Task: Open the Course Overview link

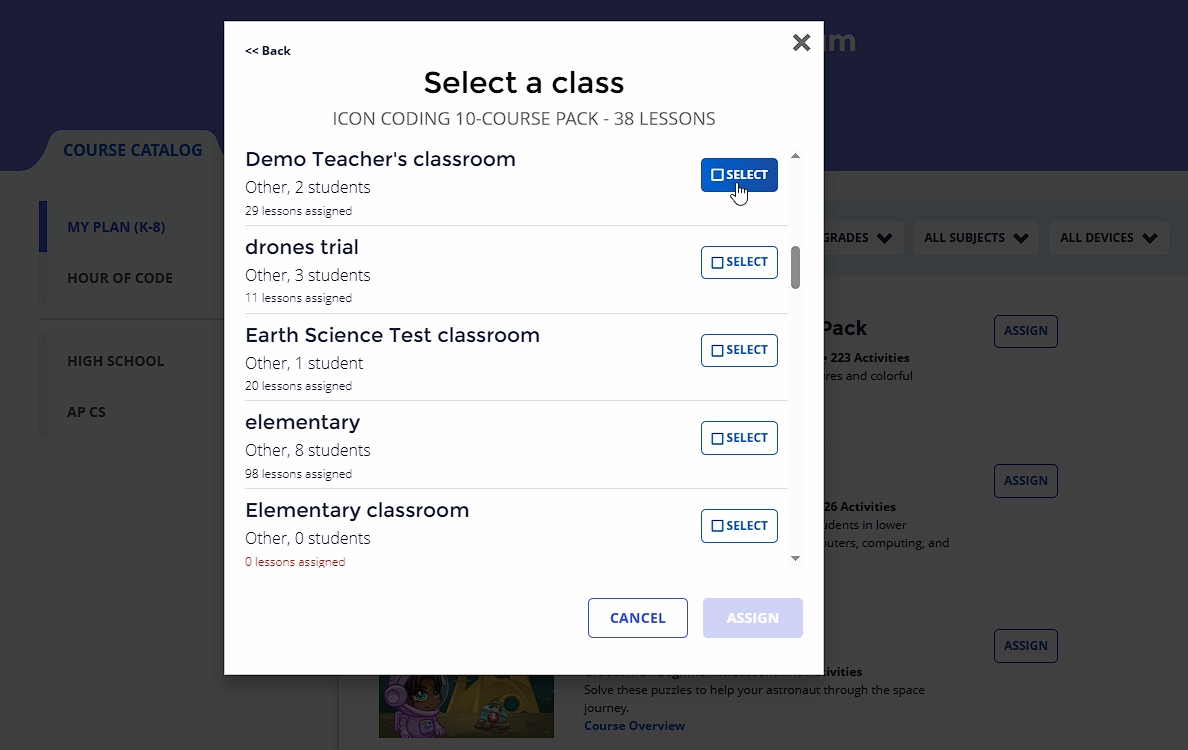Action: tap(634, 726)
